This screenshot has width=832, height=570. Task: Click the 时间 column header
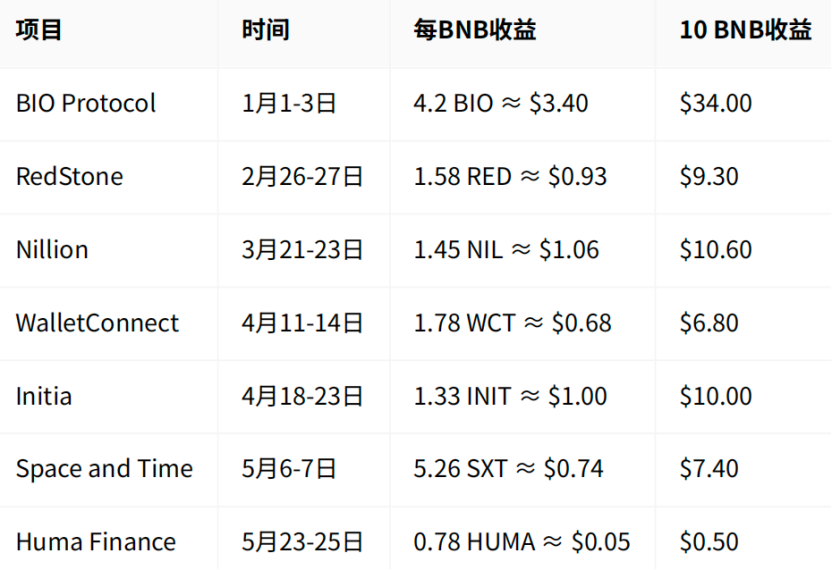tap(266, 30)
